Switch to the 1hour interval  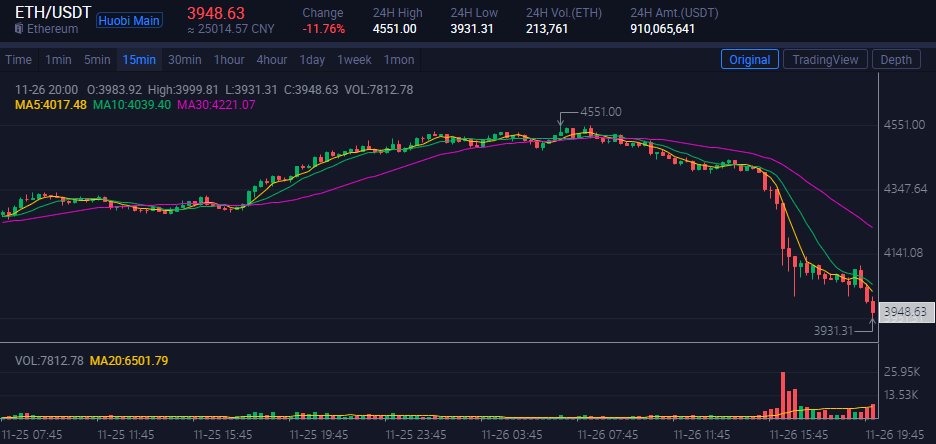click(x=229, y=60)
